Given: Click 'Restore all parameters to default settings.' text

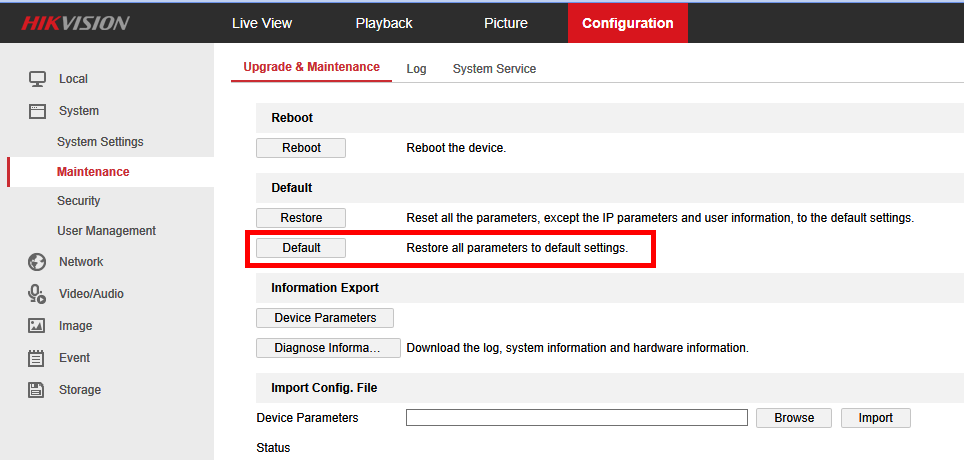Looking at the screenshot, I should [x=517, y=248].
